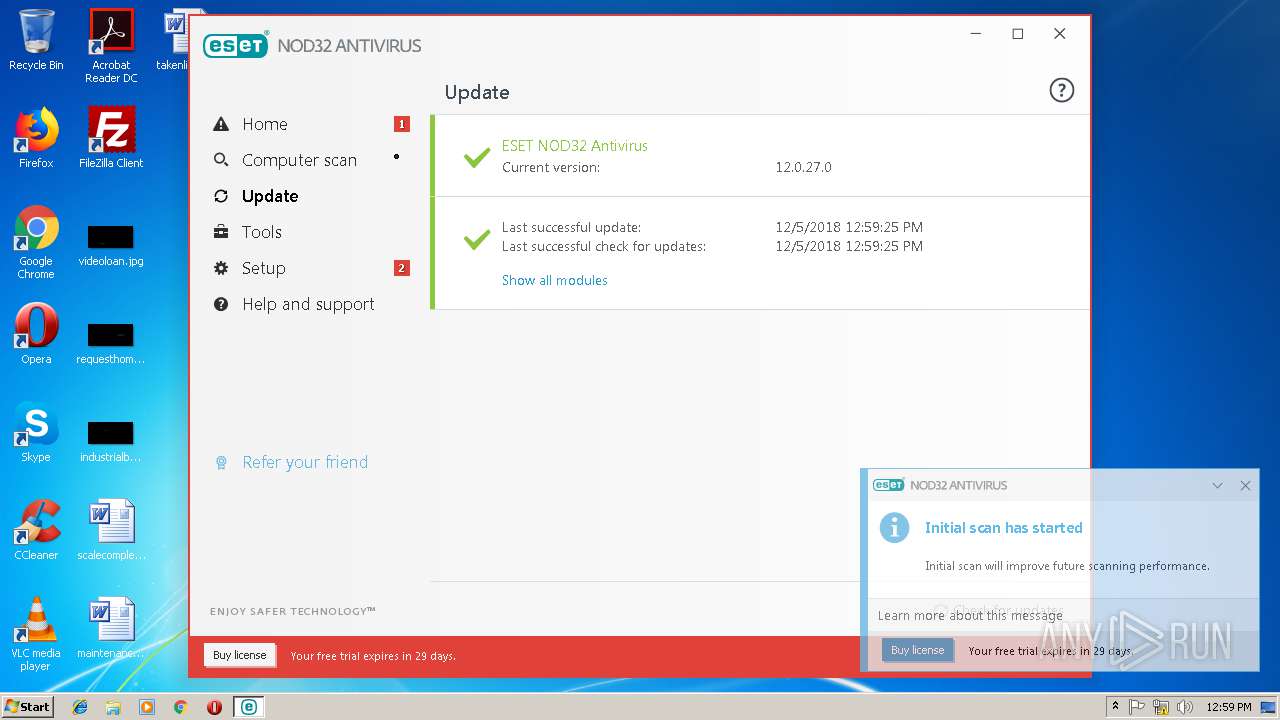Click the Tools briefcase icon

221,232
